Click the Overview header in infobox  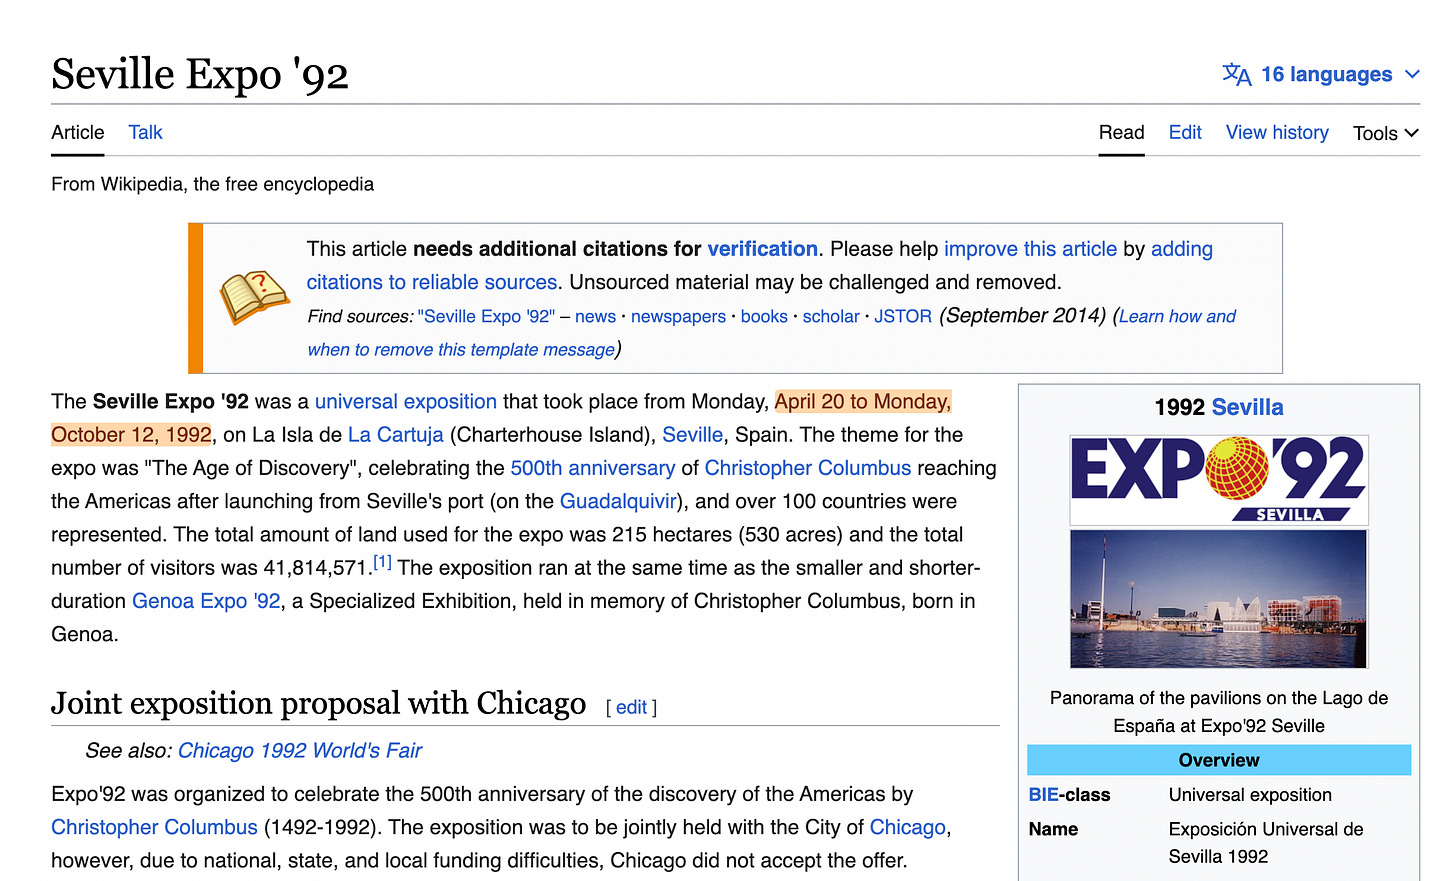1219,760
